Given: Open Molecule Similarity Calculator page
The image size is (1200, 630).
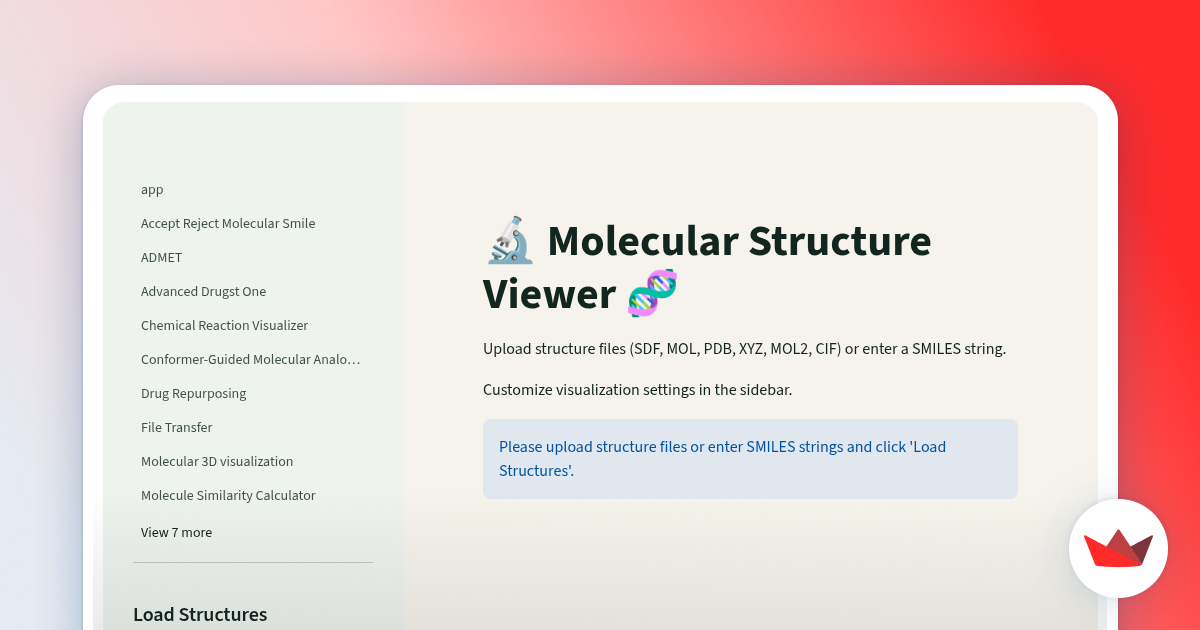Looking at the screenshot, I should click(228, 495).
